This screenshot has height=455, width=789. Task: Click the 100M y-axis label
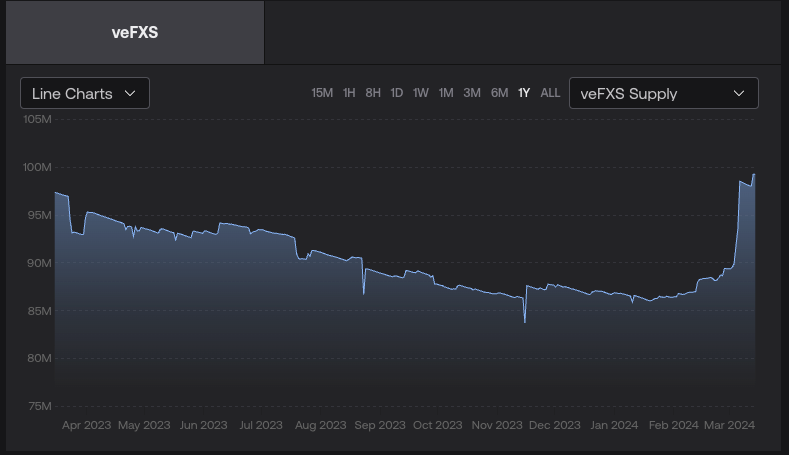pyautogui.click(x=37, y=167)
